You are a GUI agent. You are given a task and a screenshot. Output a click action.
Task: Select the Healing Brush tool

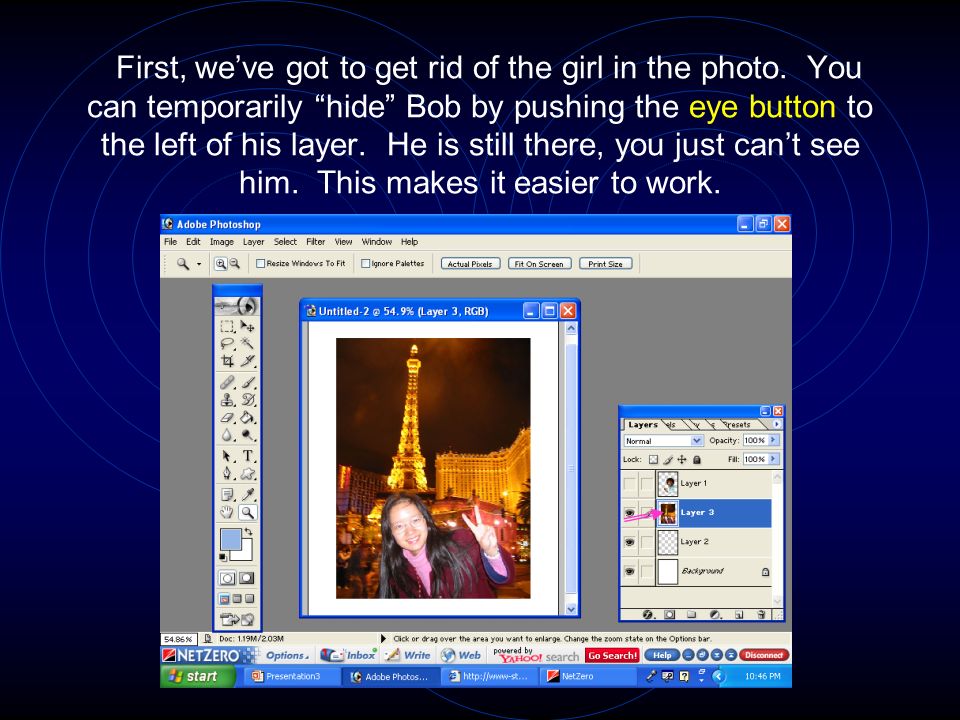227,383
